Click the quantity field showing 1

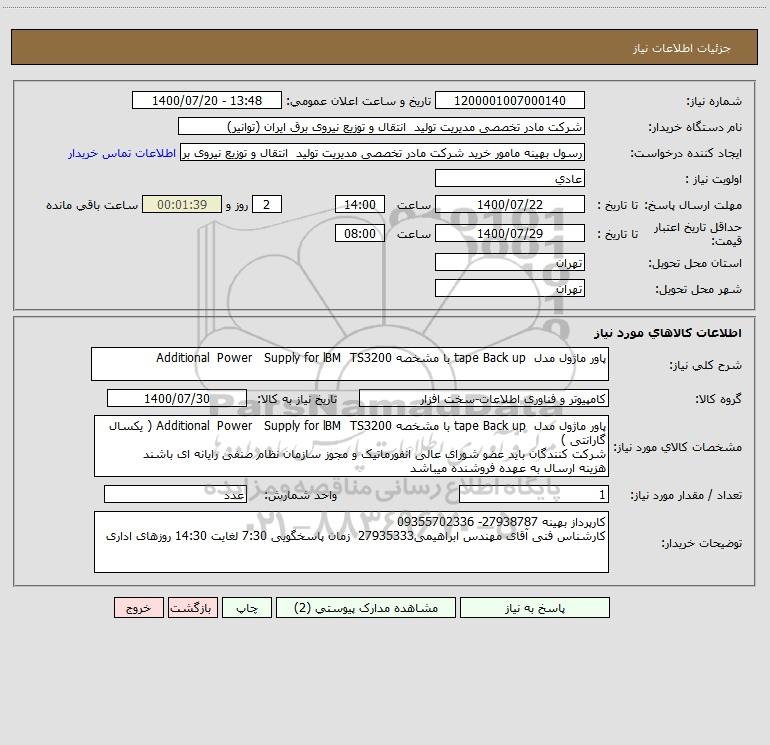point(534,494)
